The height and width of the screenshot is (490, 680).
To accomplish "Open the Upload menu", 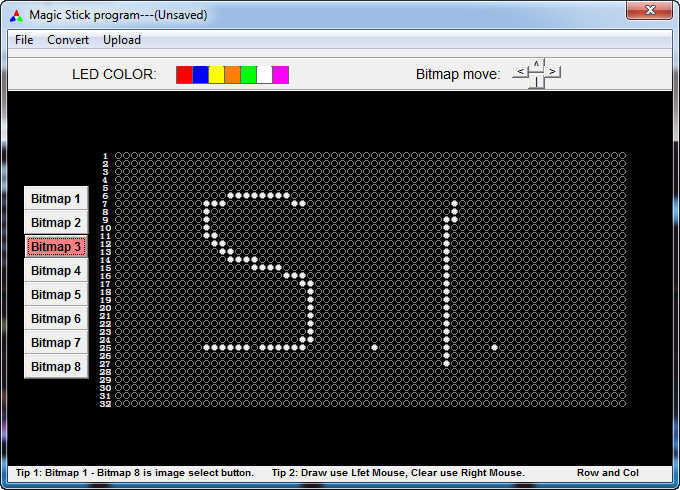I will pos(122,40).
